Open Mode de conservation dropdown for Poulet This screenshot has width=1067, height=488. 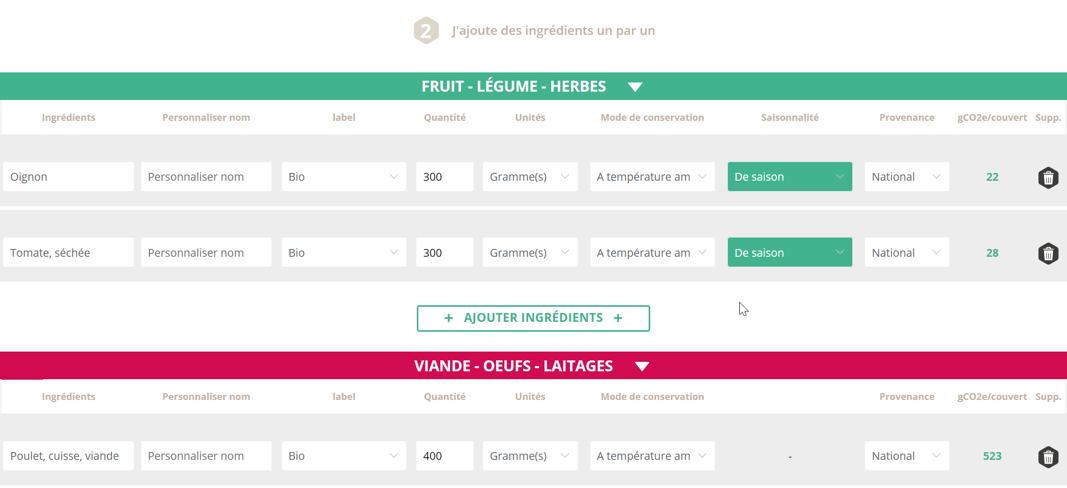(x=651, y=456)
